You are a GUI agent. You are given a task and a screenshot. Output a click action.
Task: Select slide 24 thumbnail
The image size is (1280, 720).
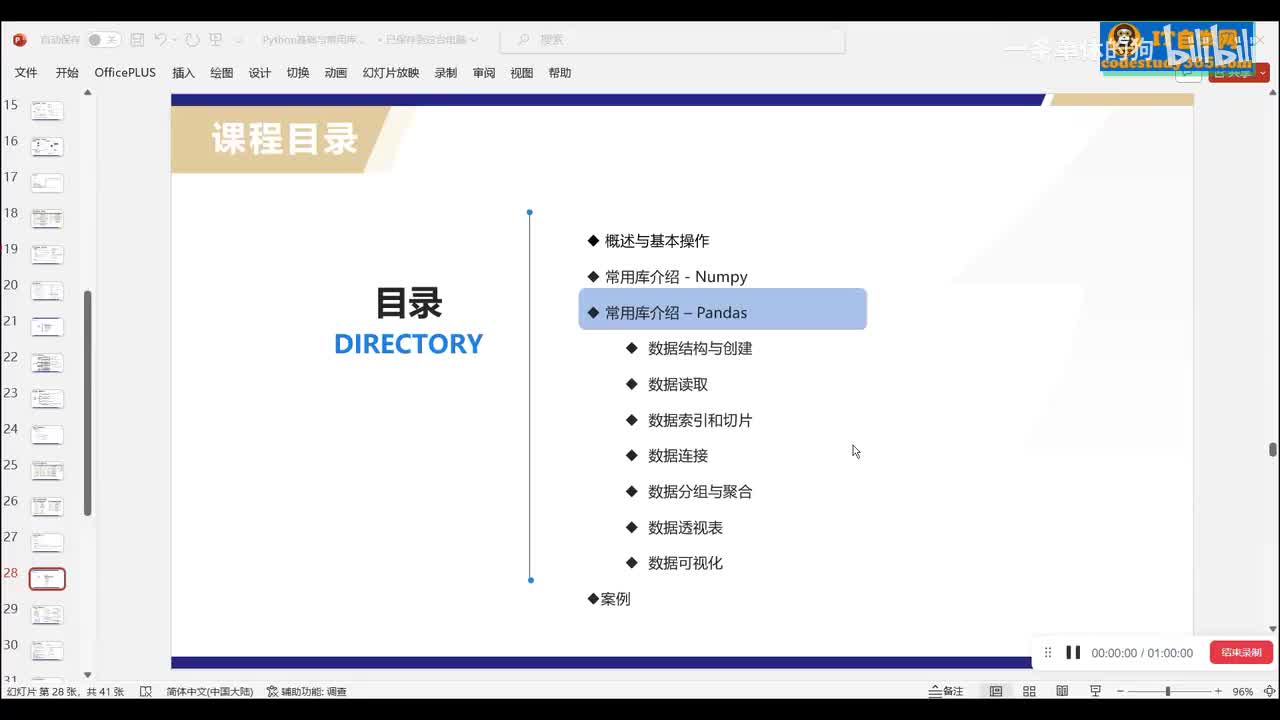tap(47, 435)
